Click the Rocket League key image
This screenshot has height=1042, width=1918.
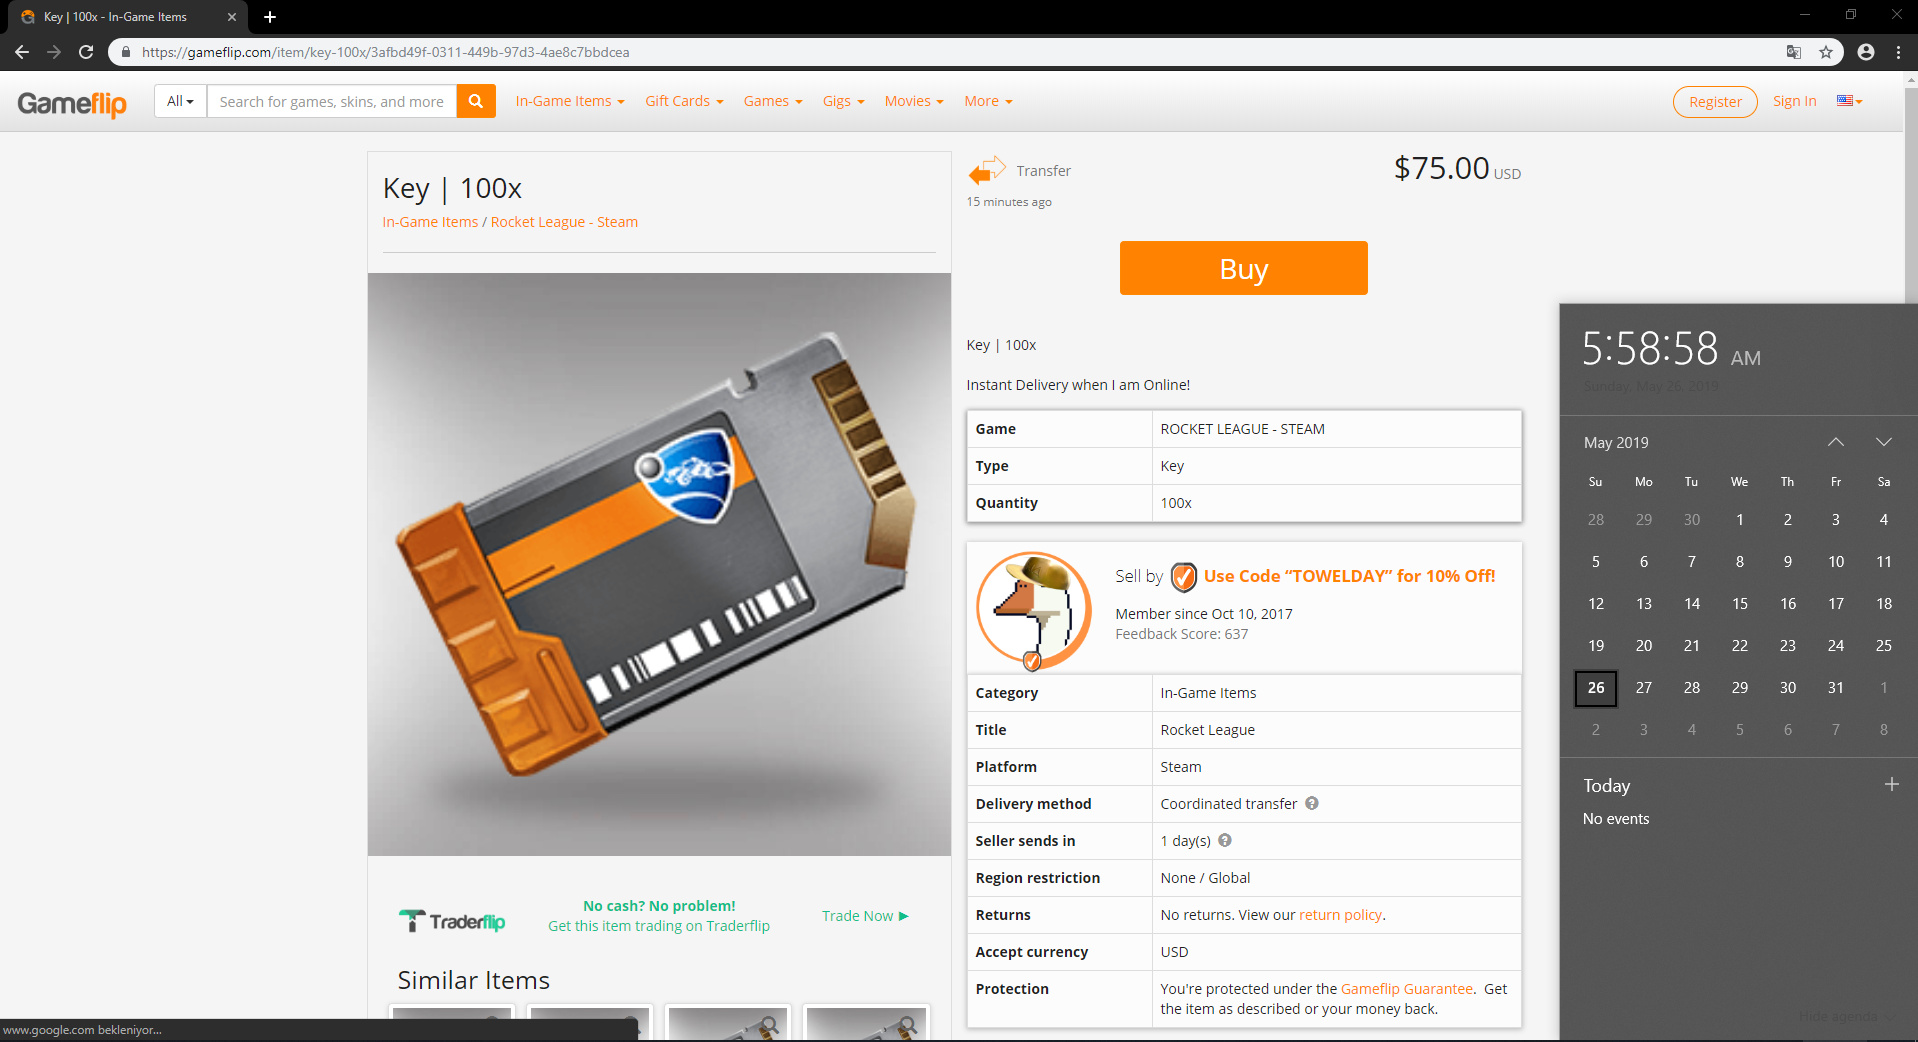(659, 564)
